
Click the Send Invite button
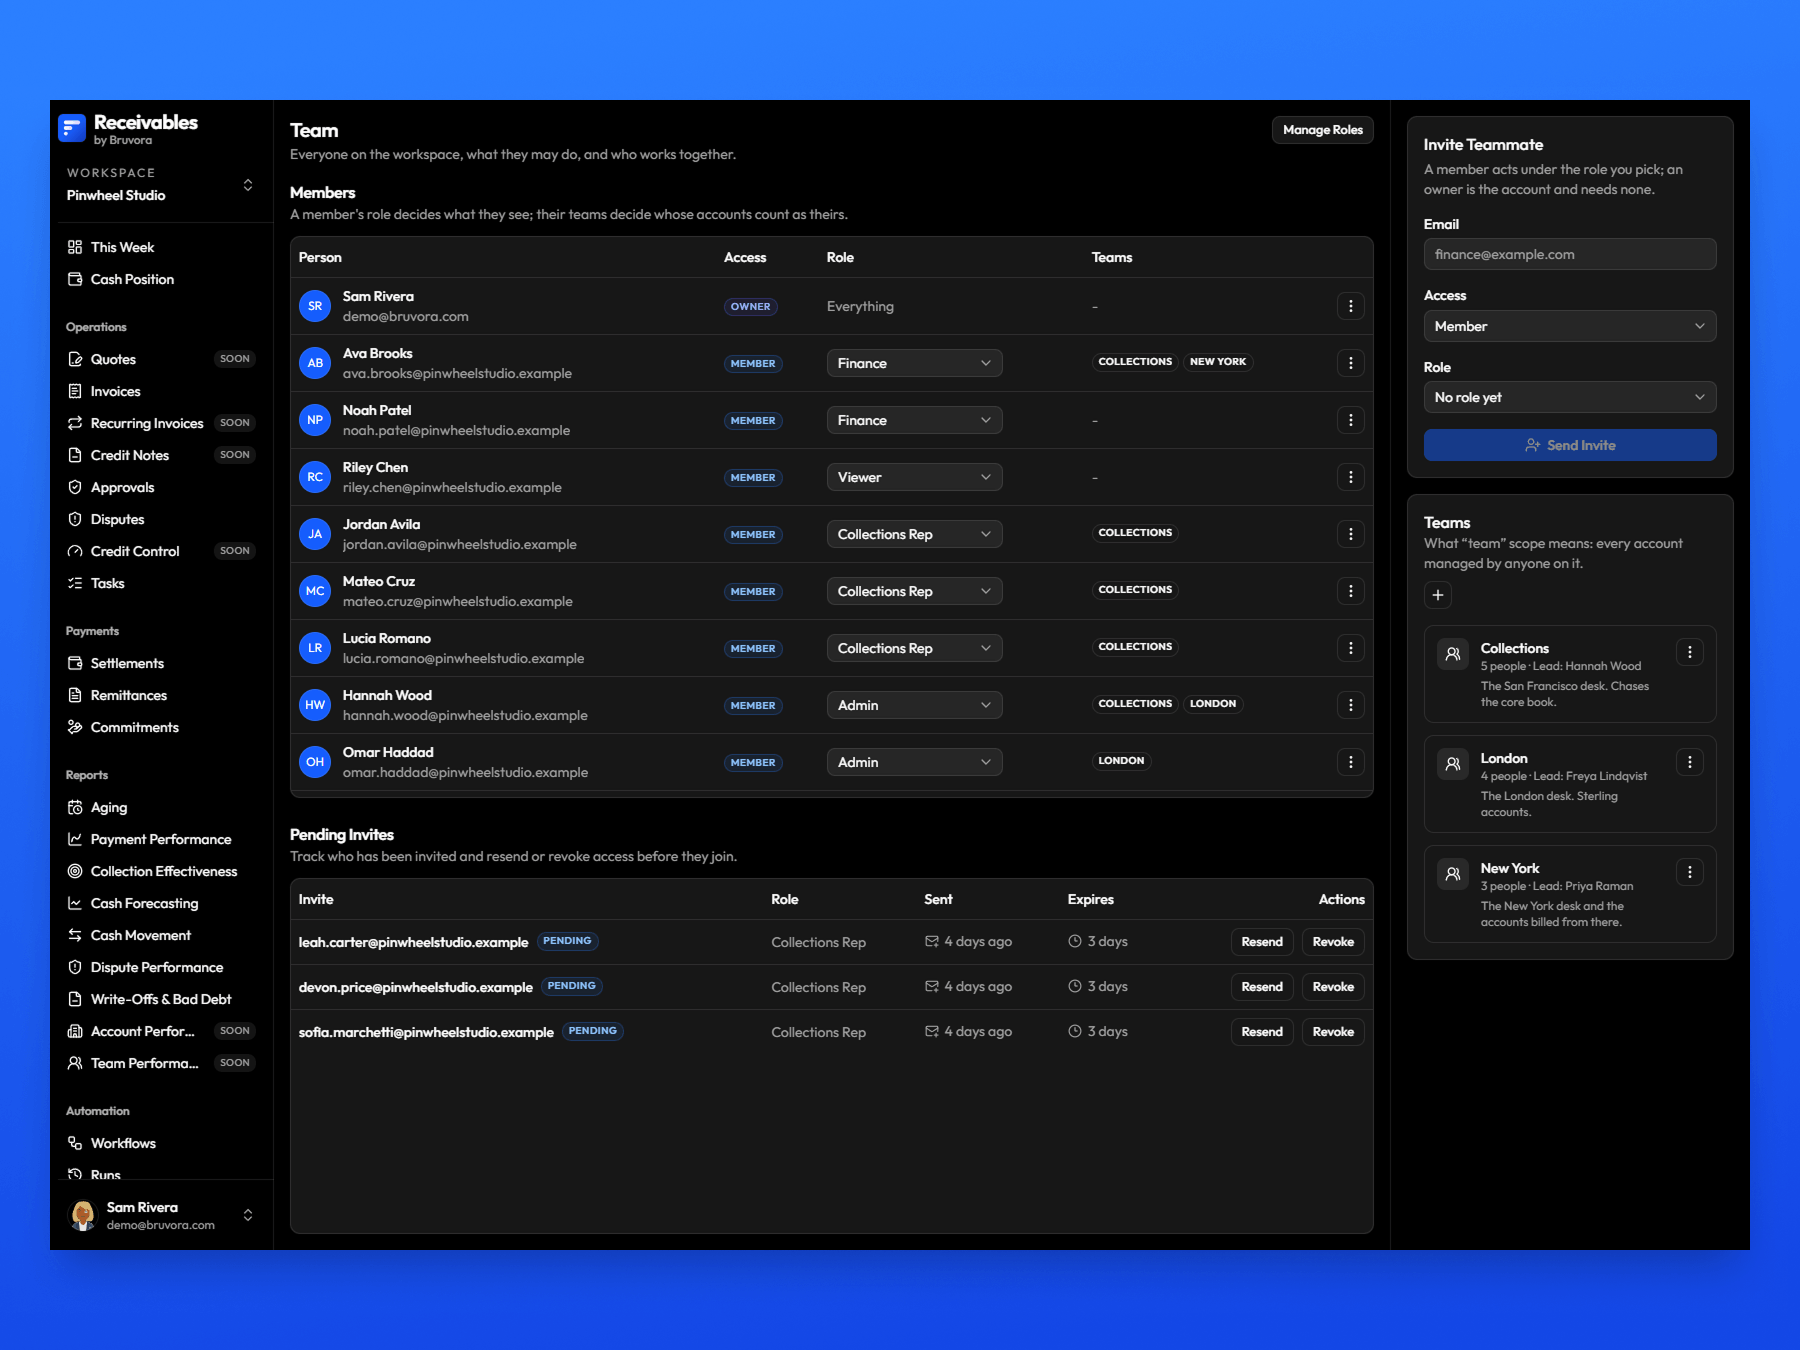[1570, 445]
